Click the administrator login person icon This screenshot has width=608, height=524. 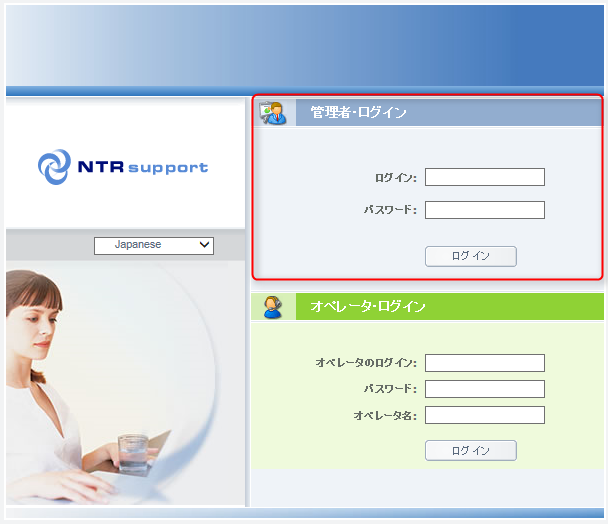pos(273,113)
